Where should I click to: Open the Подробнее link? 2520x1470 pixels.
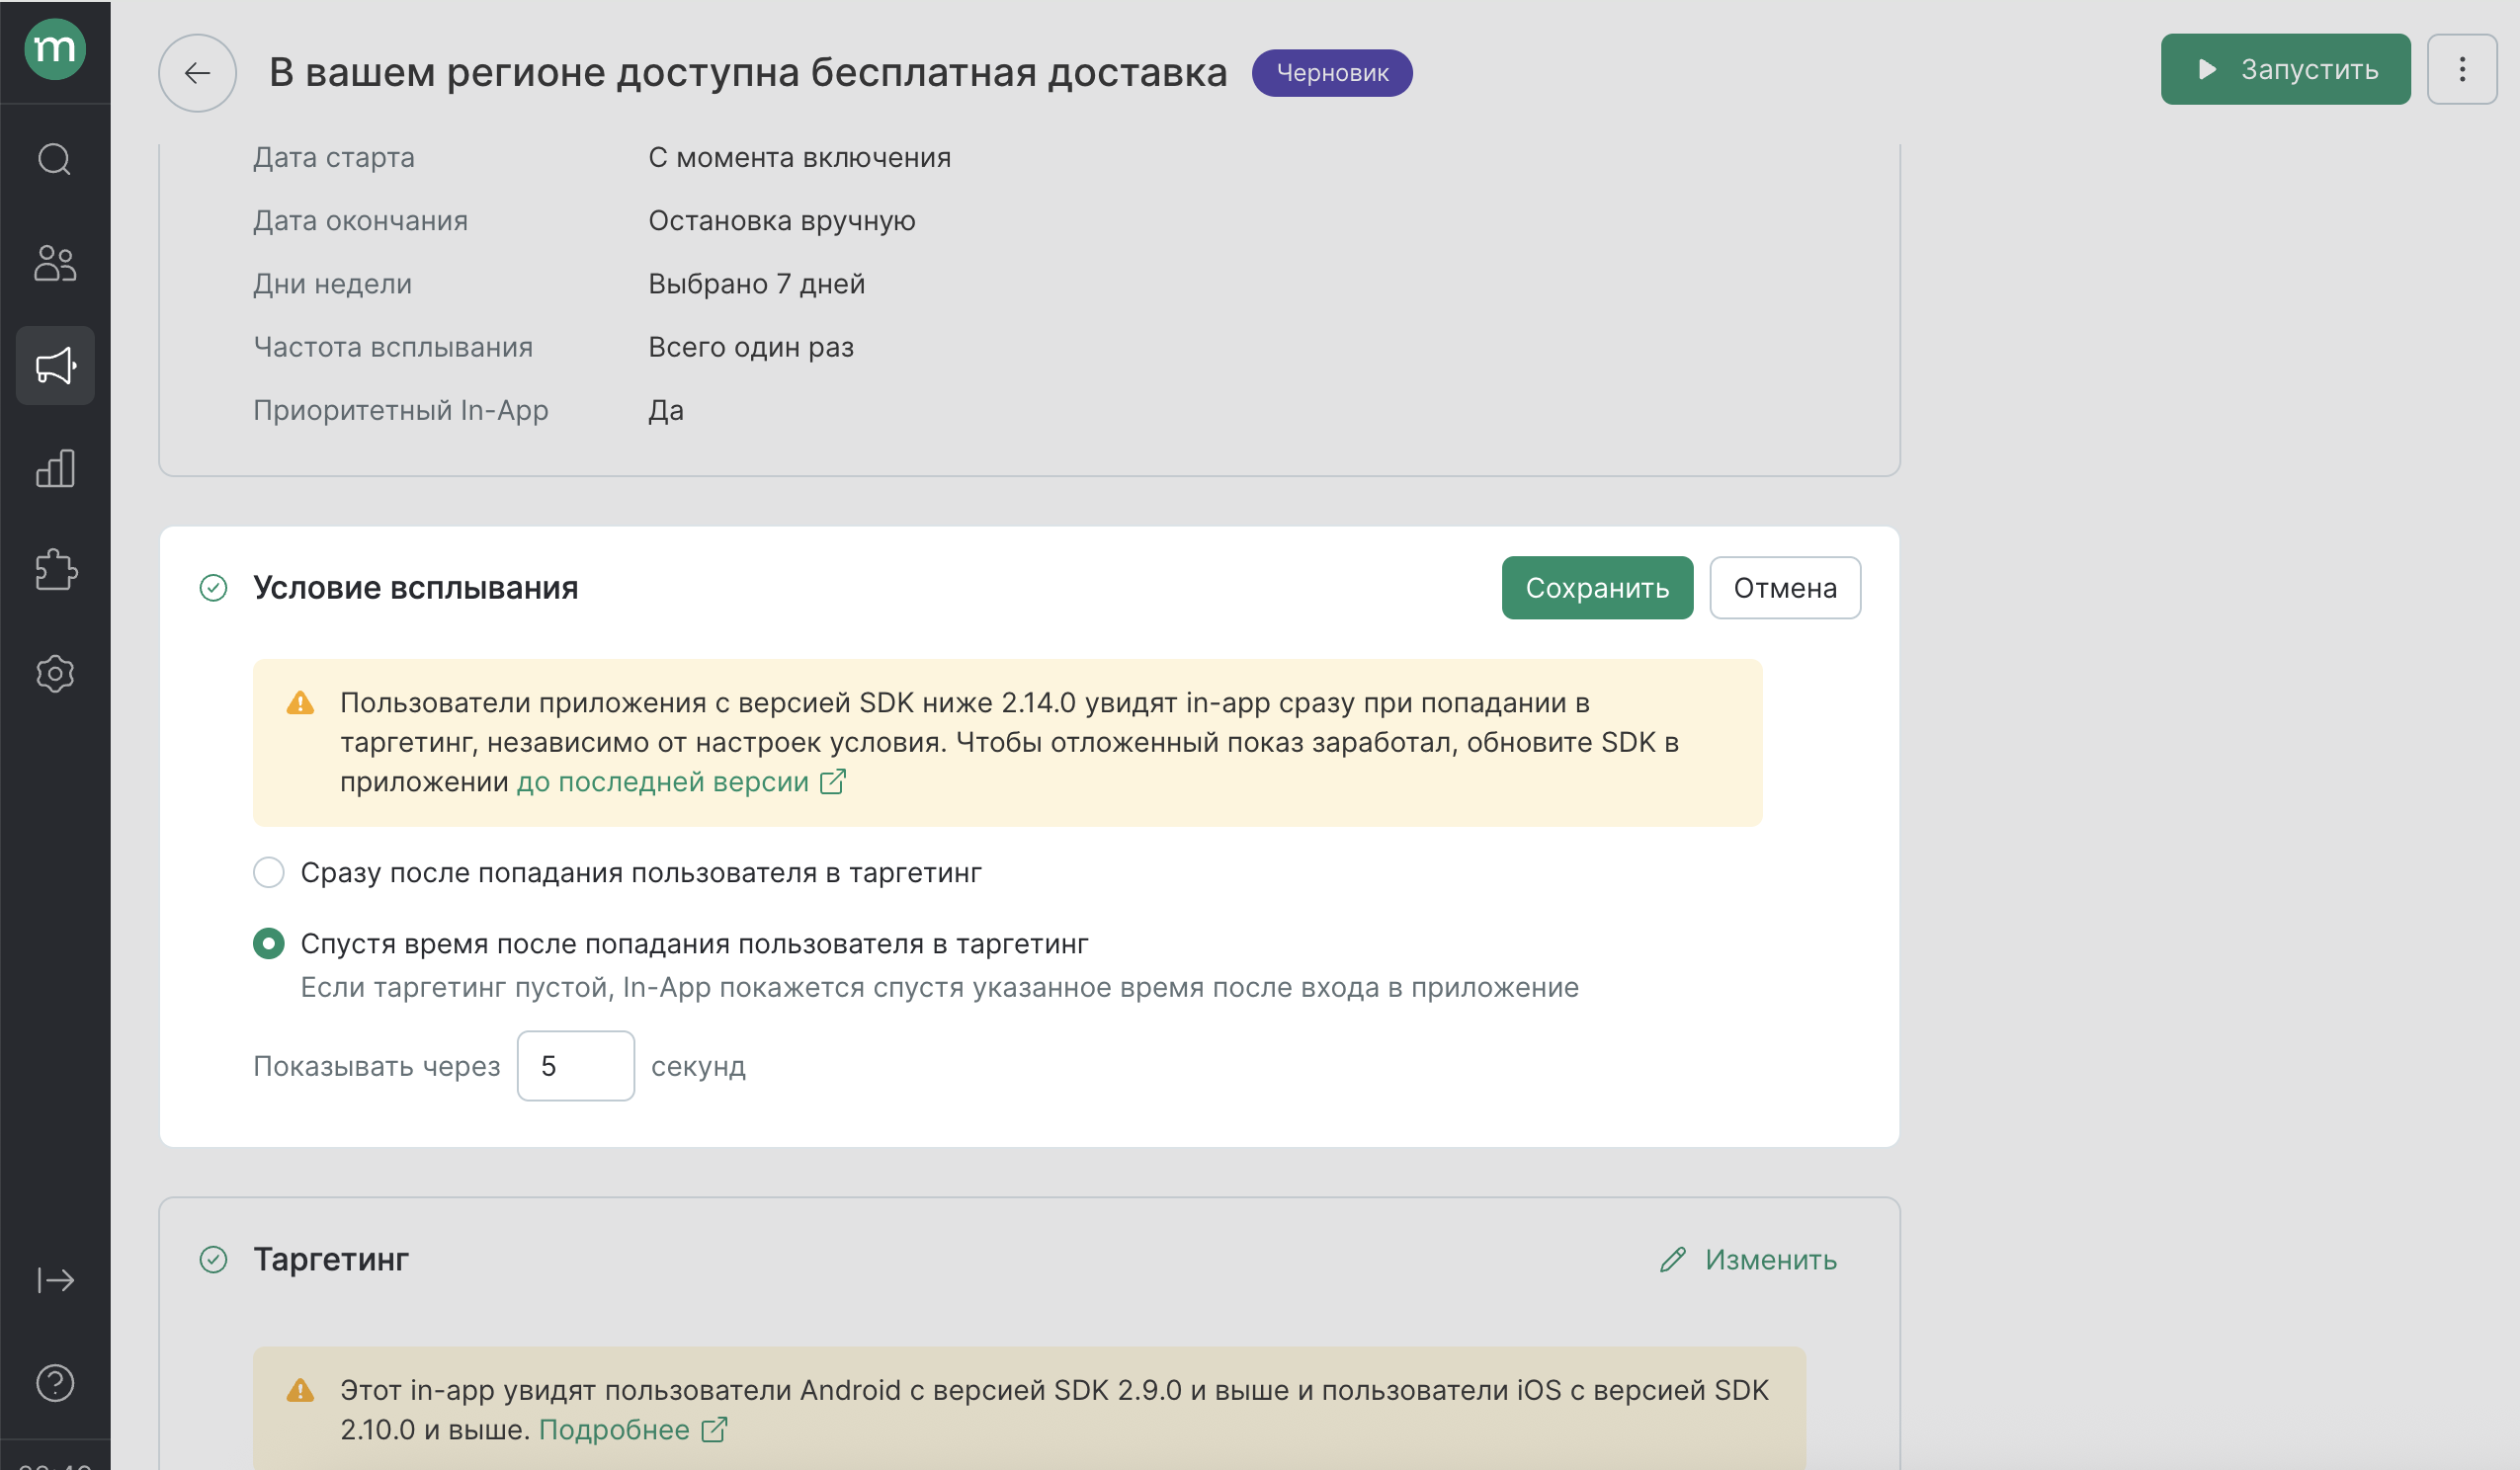[x=614, y=1430]
